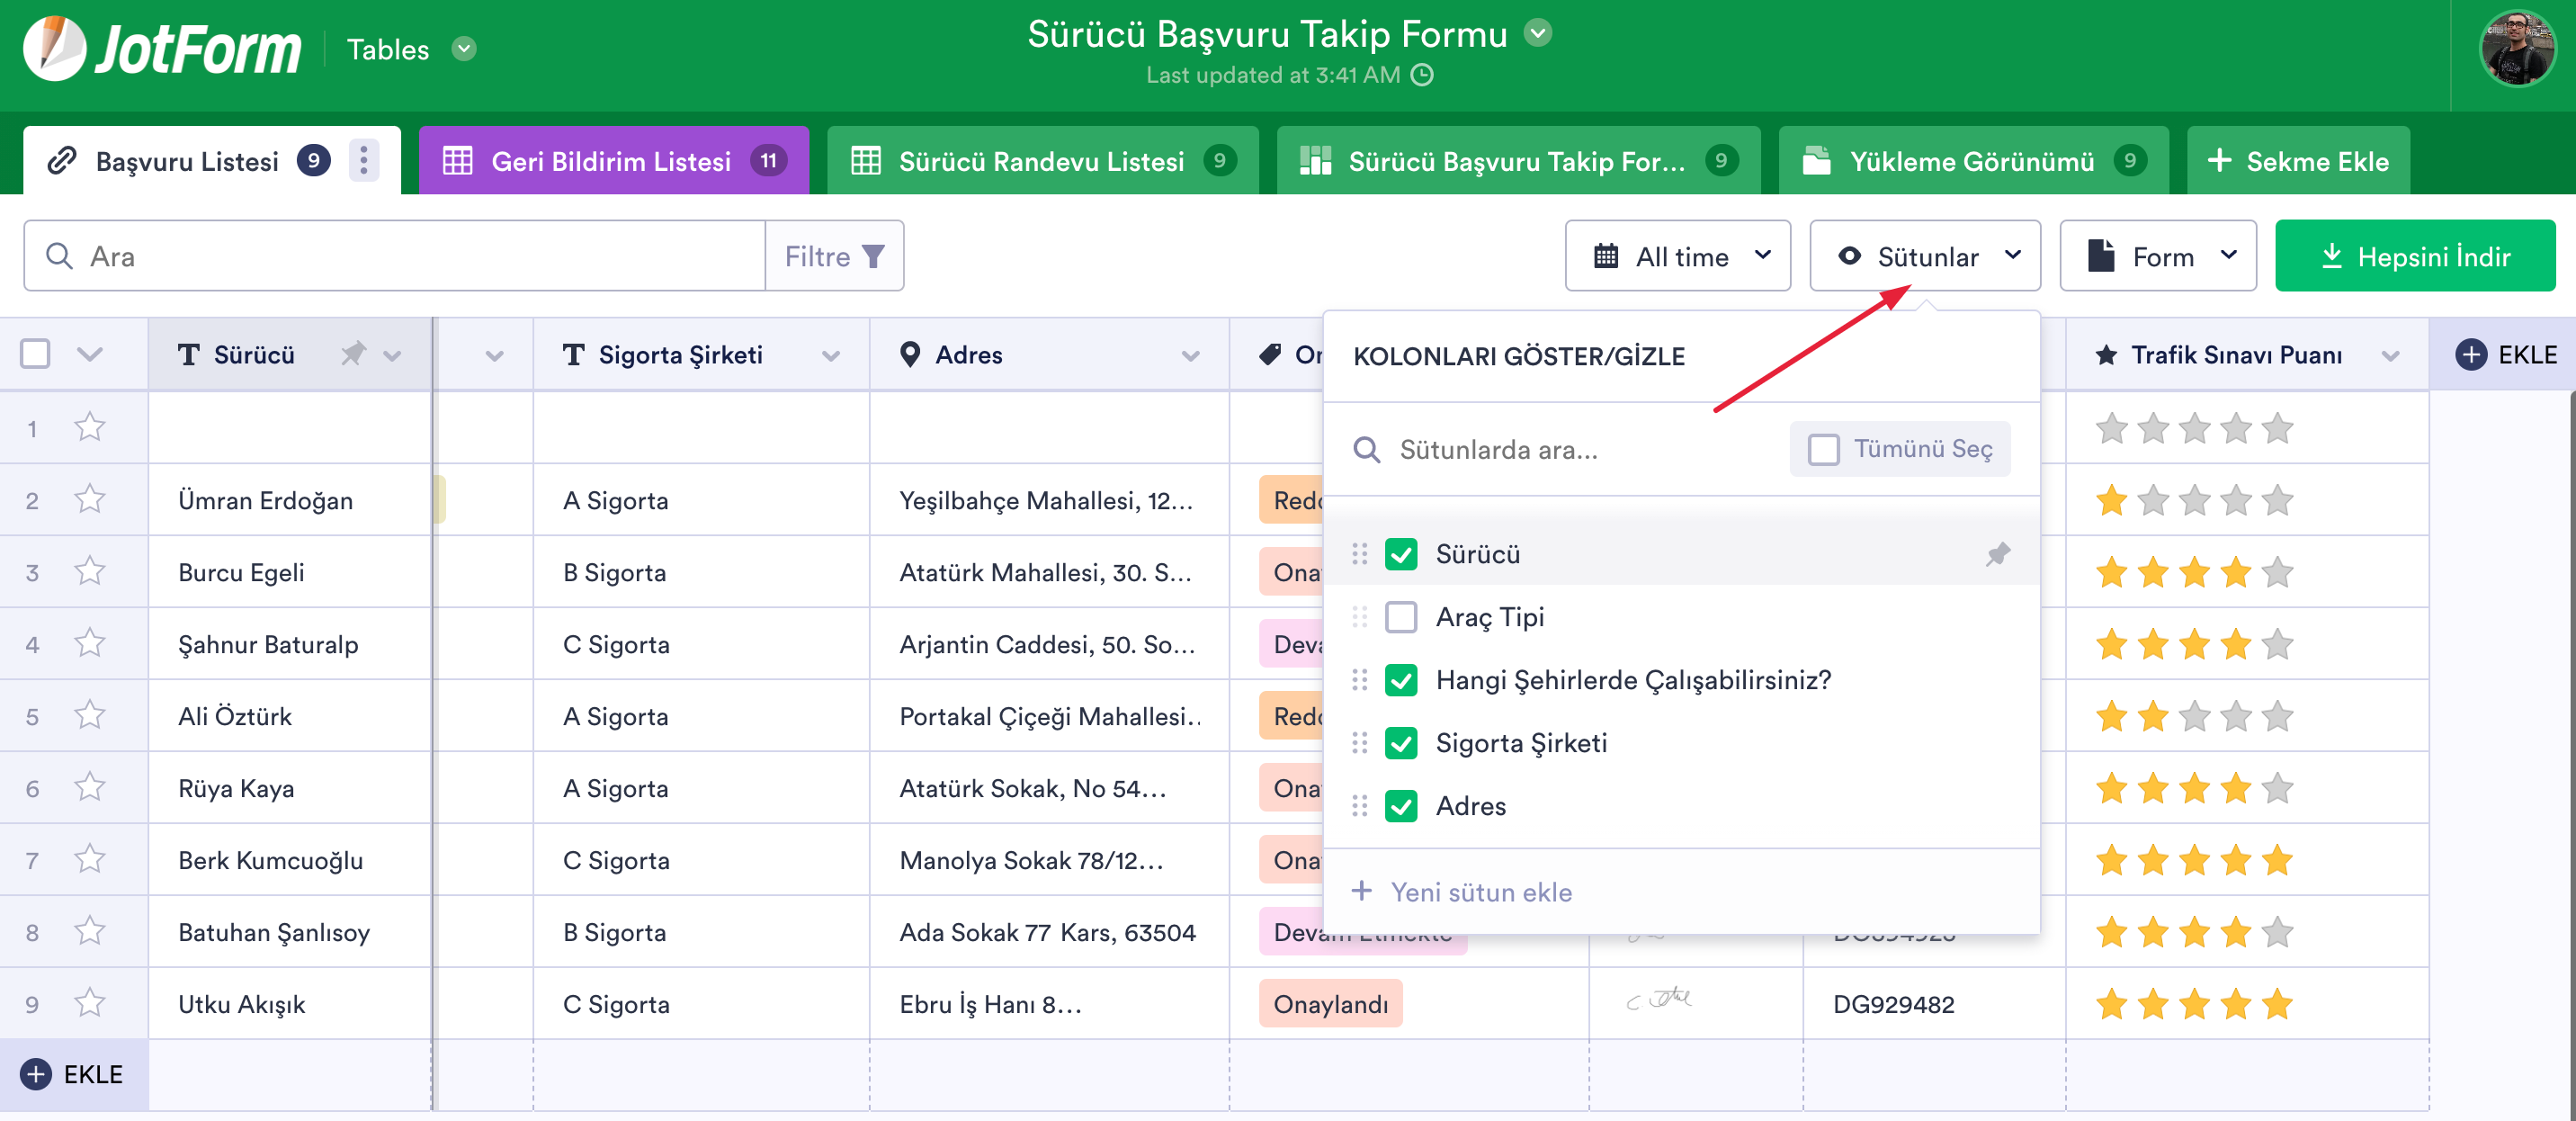This screenshot has width=2576, height=1121.
Task: Click the pin icon next to Sürücü in column list
Action: [1997, 554]
